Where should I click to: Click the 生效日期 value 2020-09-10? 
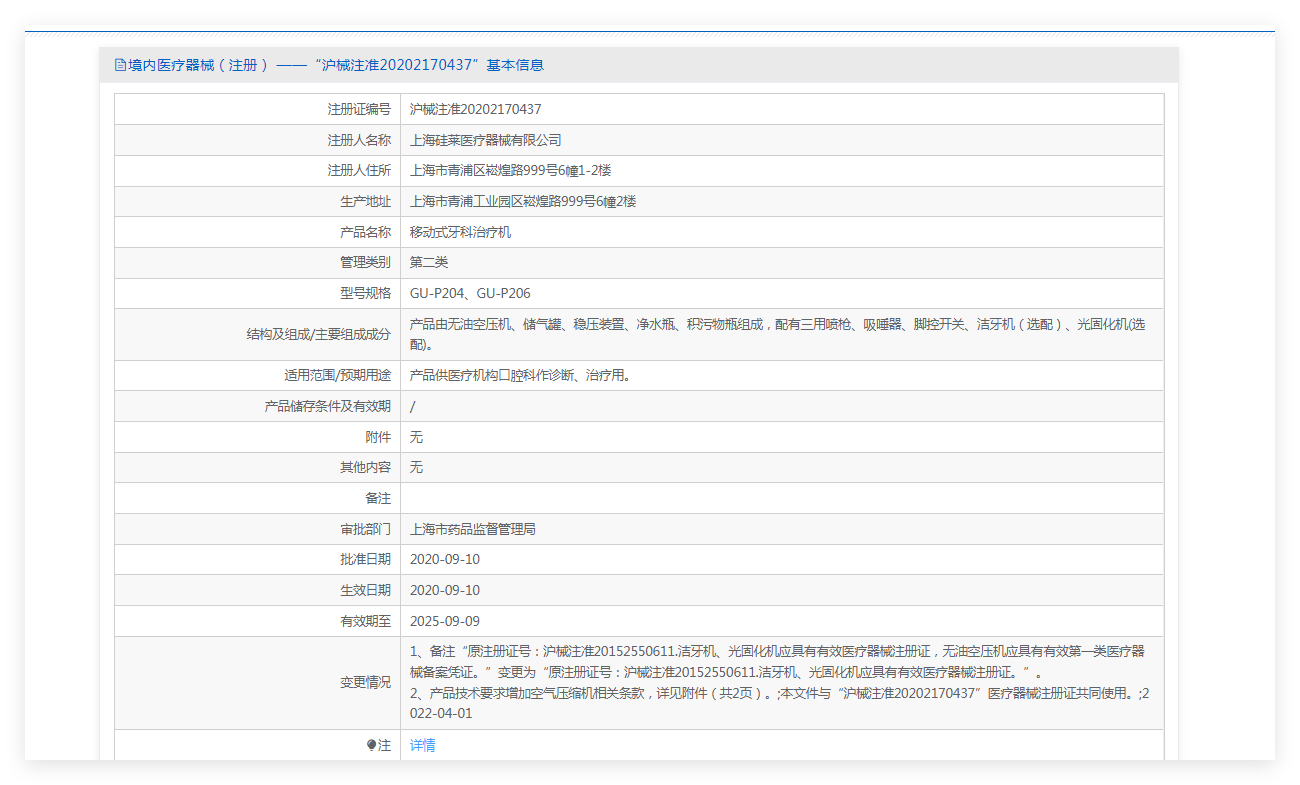(x=444, y=590)
